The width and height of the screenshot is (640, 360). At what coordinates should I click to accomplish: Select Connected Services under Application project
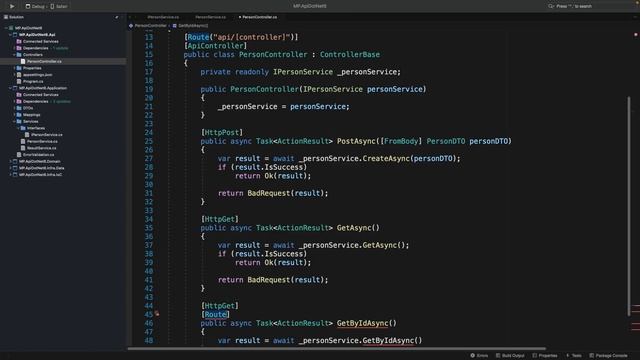click(40, 95)
